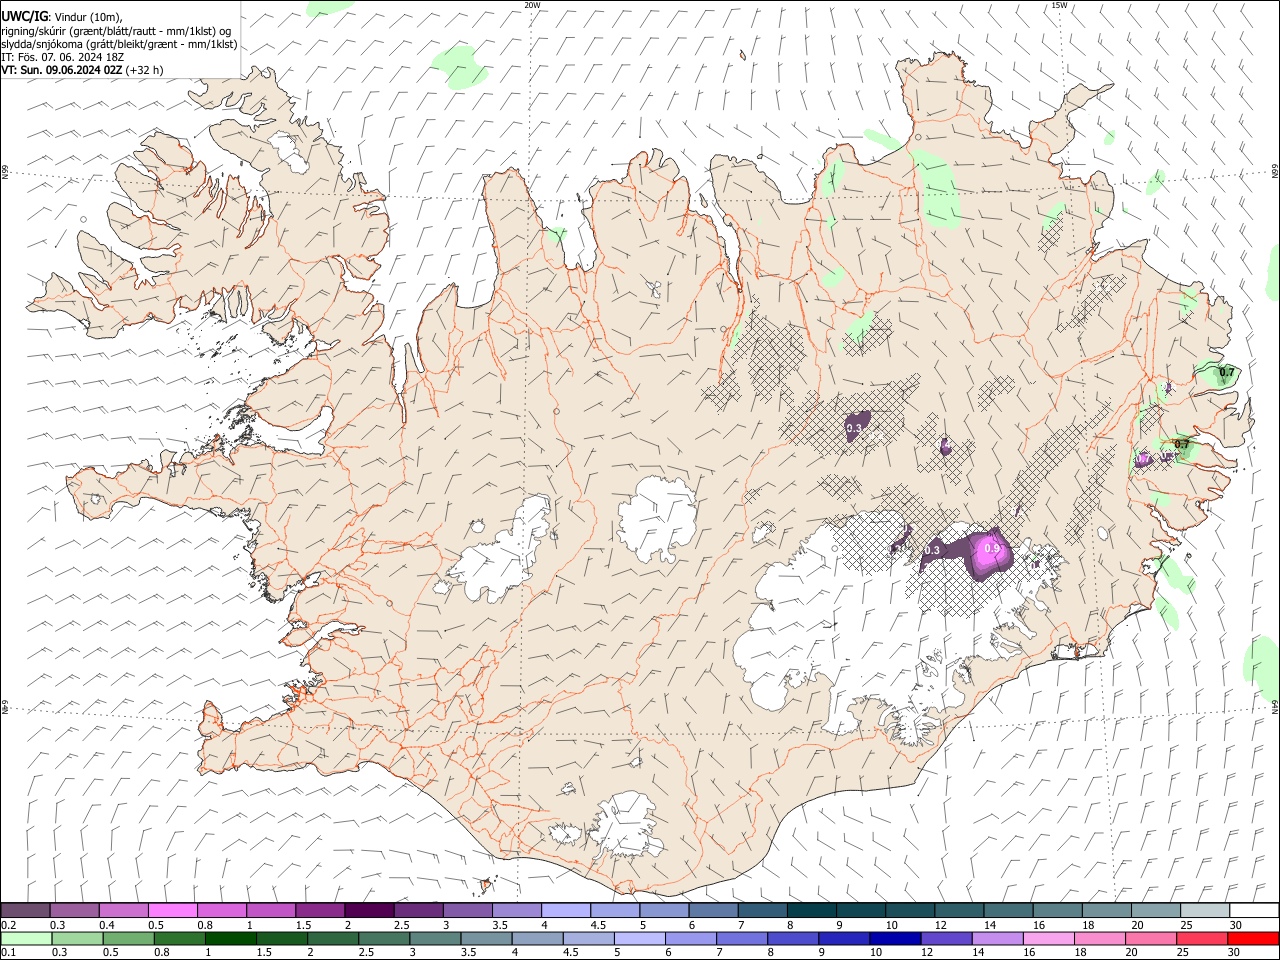Image resolution: width=1280 pixels, height=960 pixels.
Task: Click the '4.5' label on the rain scale
Action: (x=570, y=953)
